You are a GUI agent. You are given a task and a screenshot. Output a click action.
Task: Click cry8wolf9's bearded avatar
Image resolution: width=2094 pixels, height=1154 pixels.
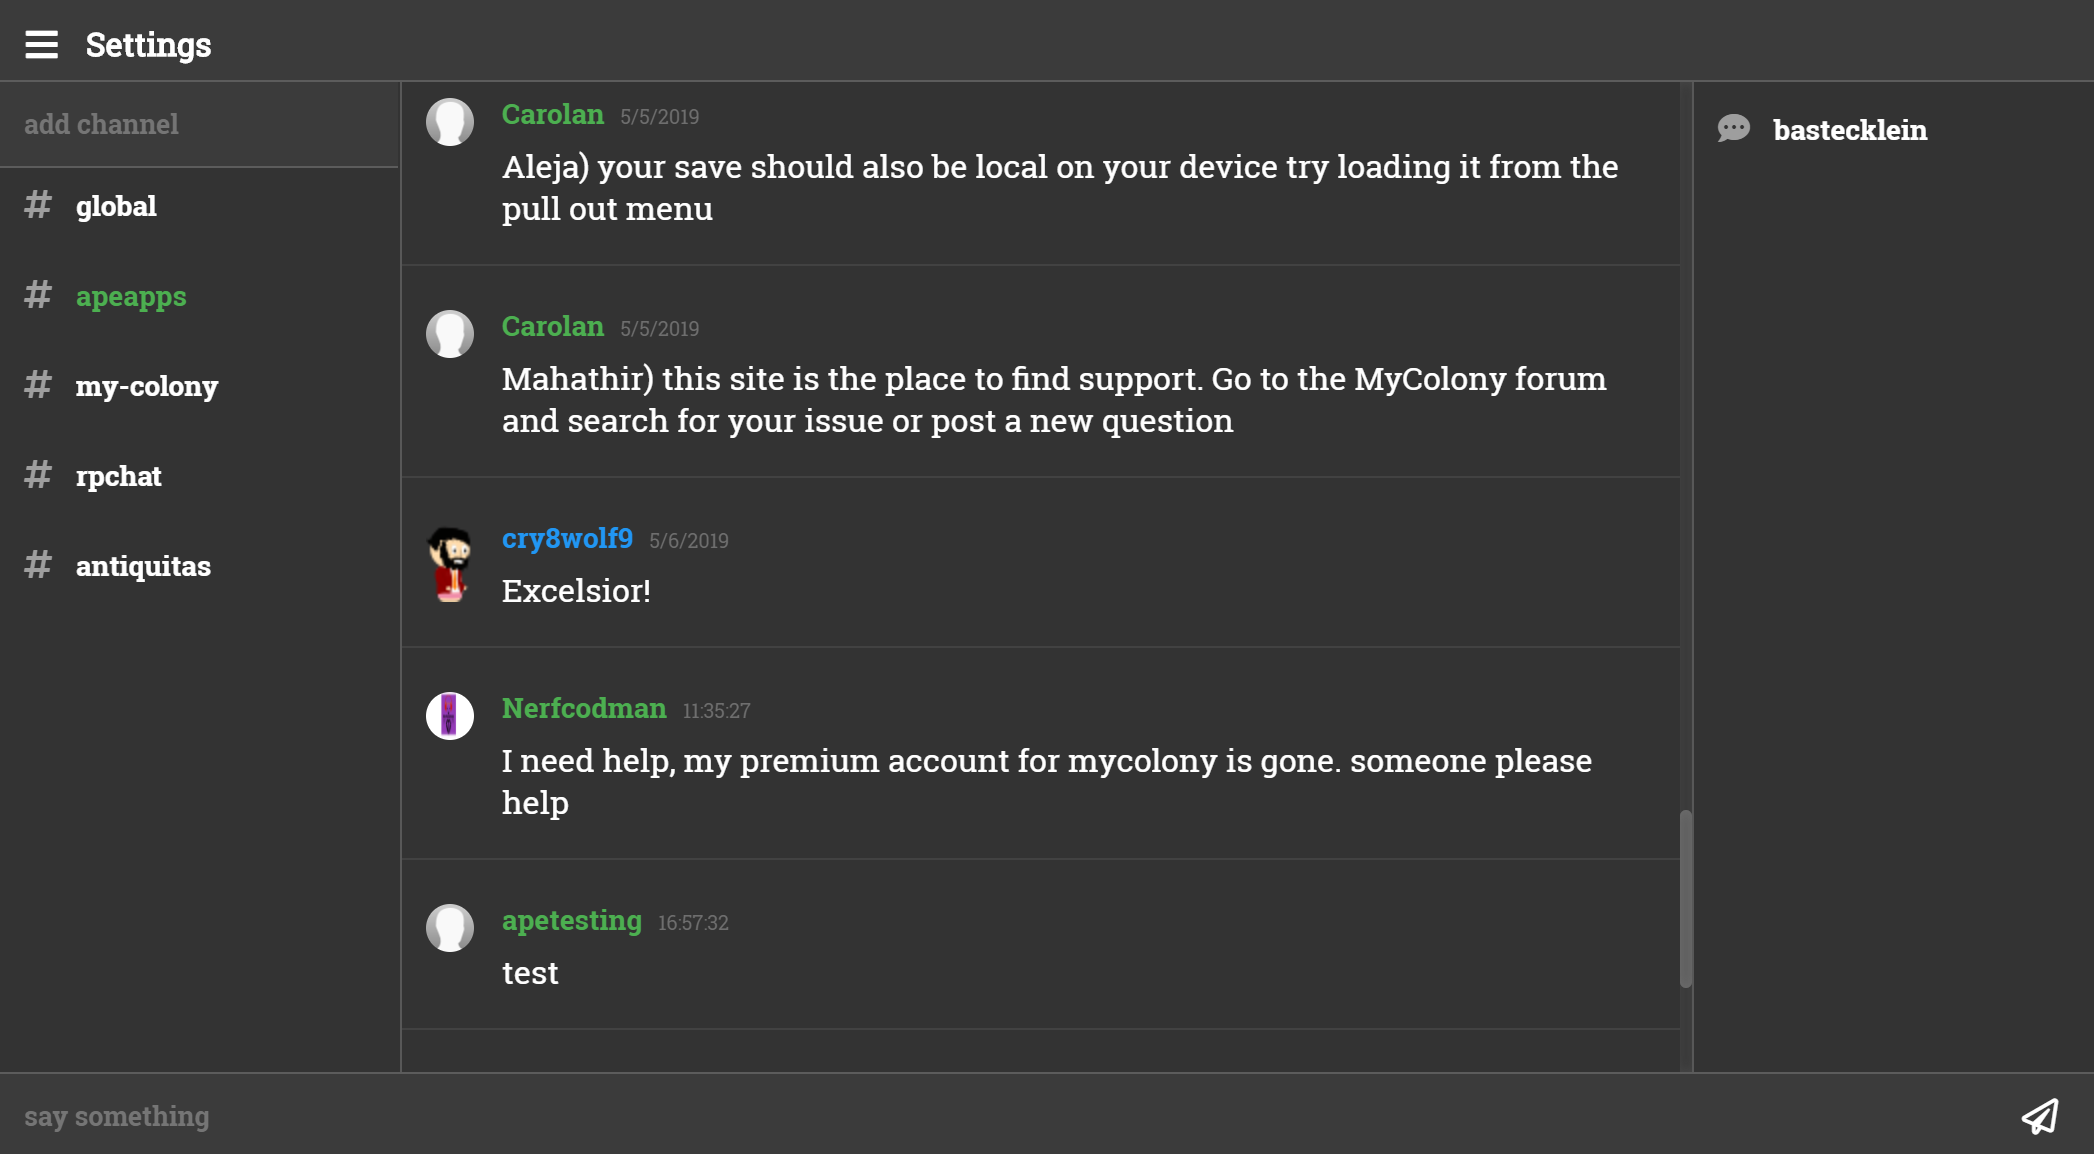(x=450, y=564)
